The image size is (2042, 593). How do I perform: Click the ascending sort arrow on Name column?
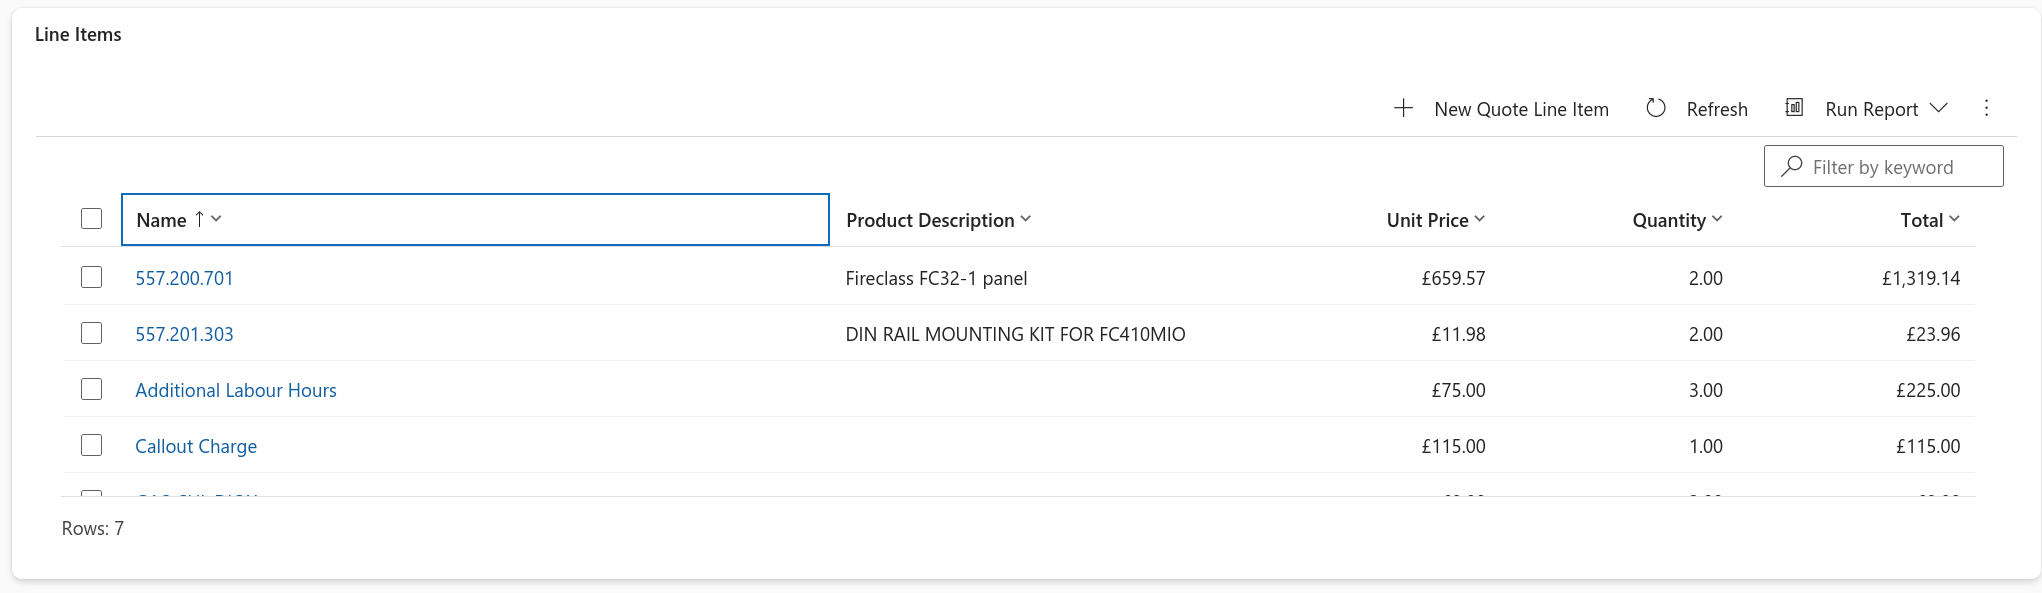click(x=200, y=218)
